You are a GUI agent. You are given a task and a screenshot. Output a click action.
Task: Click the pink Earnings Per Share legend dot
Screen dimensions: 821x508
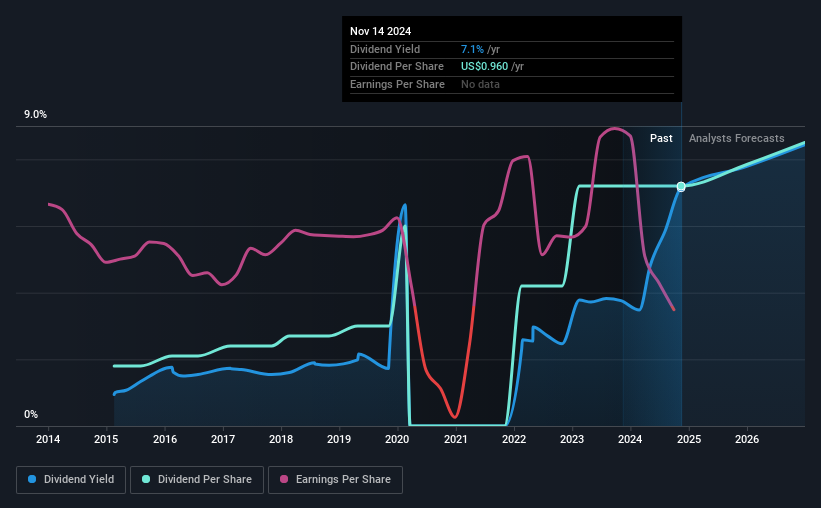tap(284, 479)
